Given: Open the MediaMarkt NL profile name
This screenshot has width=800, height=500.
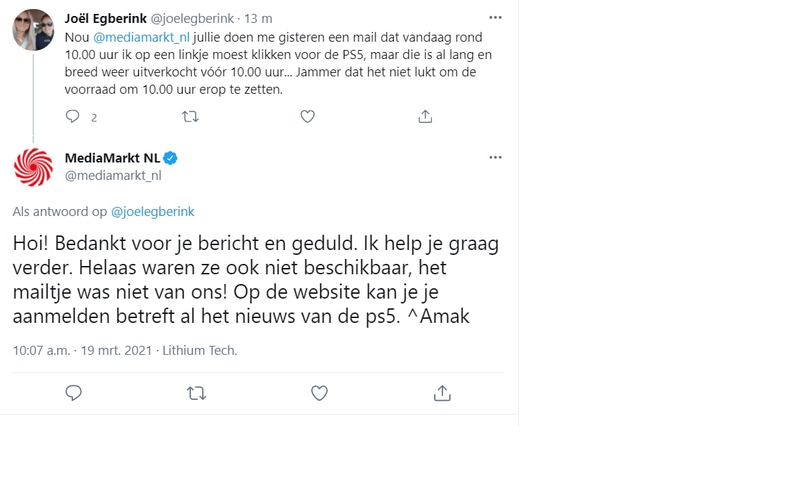Looking at the screenshot, I should pyautogui.click(x=111, y=158).
